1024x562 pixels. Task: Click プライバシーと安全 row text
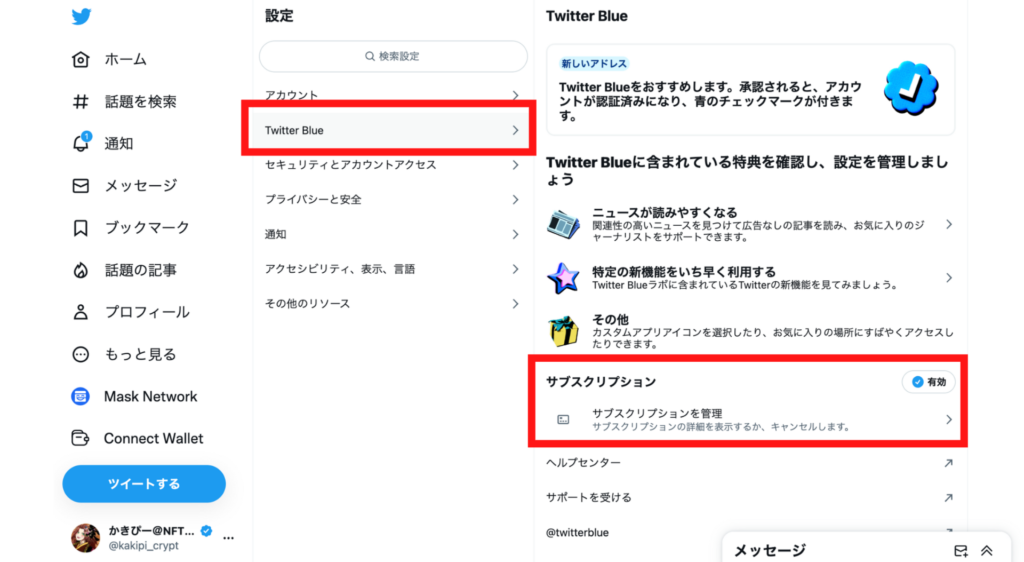[x=313, y=200]
